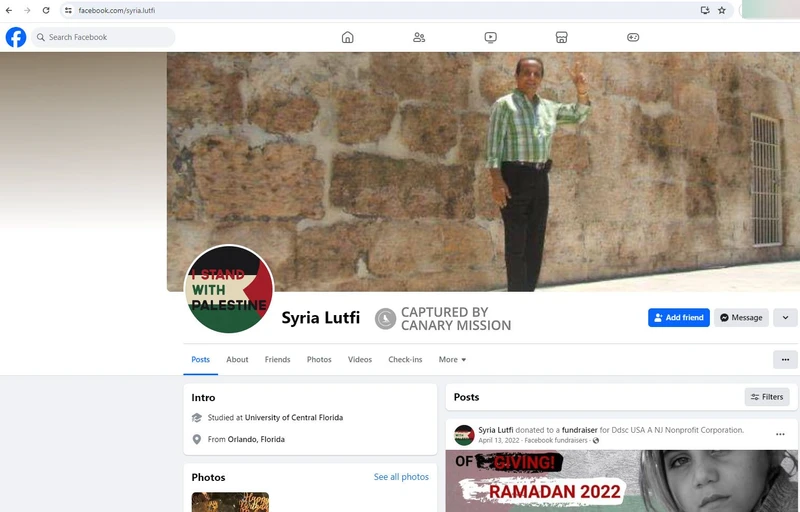Open the post's three-dots menu
800x512 pixels.
point(780,434)
